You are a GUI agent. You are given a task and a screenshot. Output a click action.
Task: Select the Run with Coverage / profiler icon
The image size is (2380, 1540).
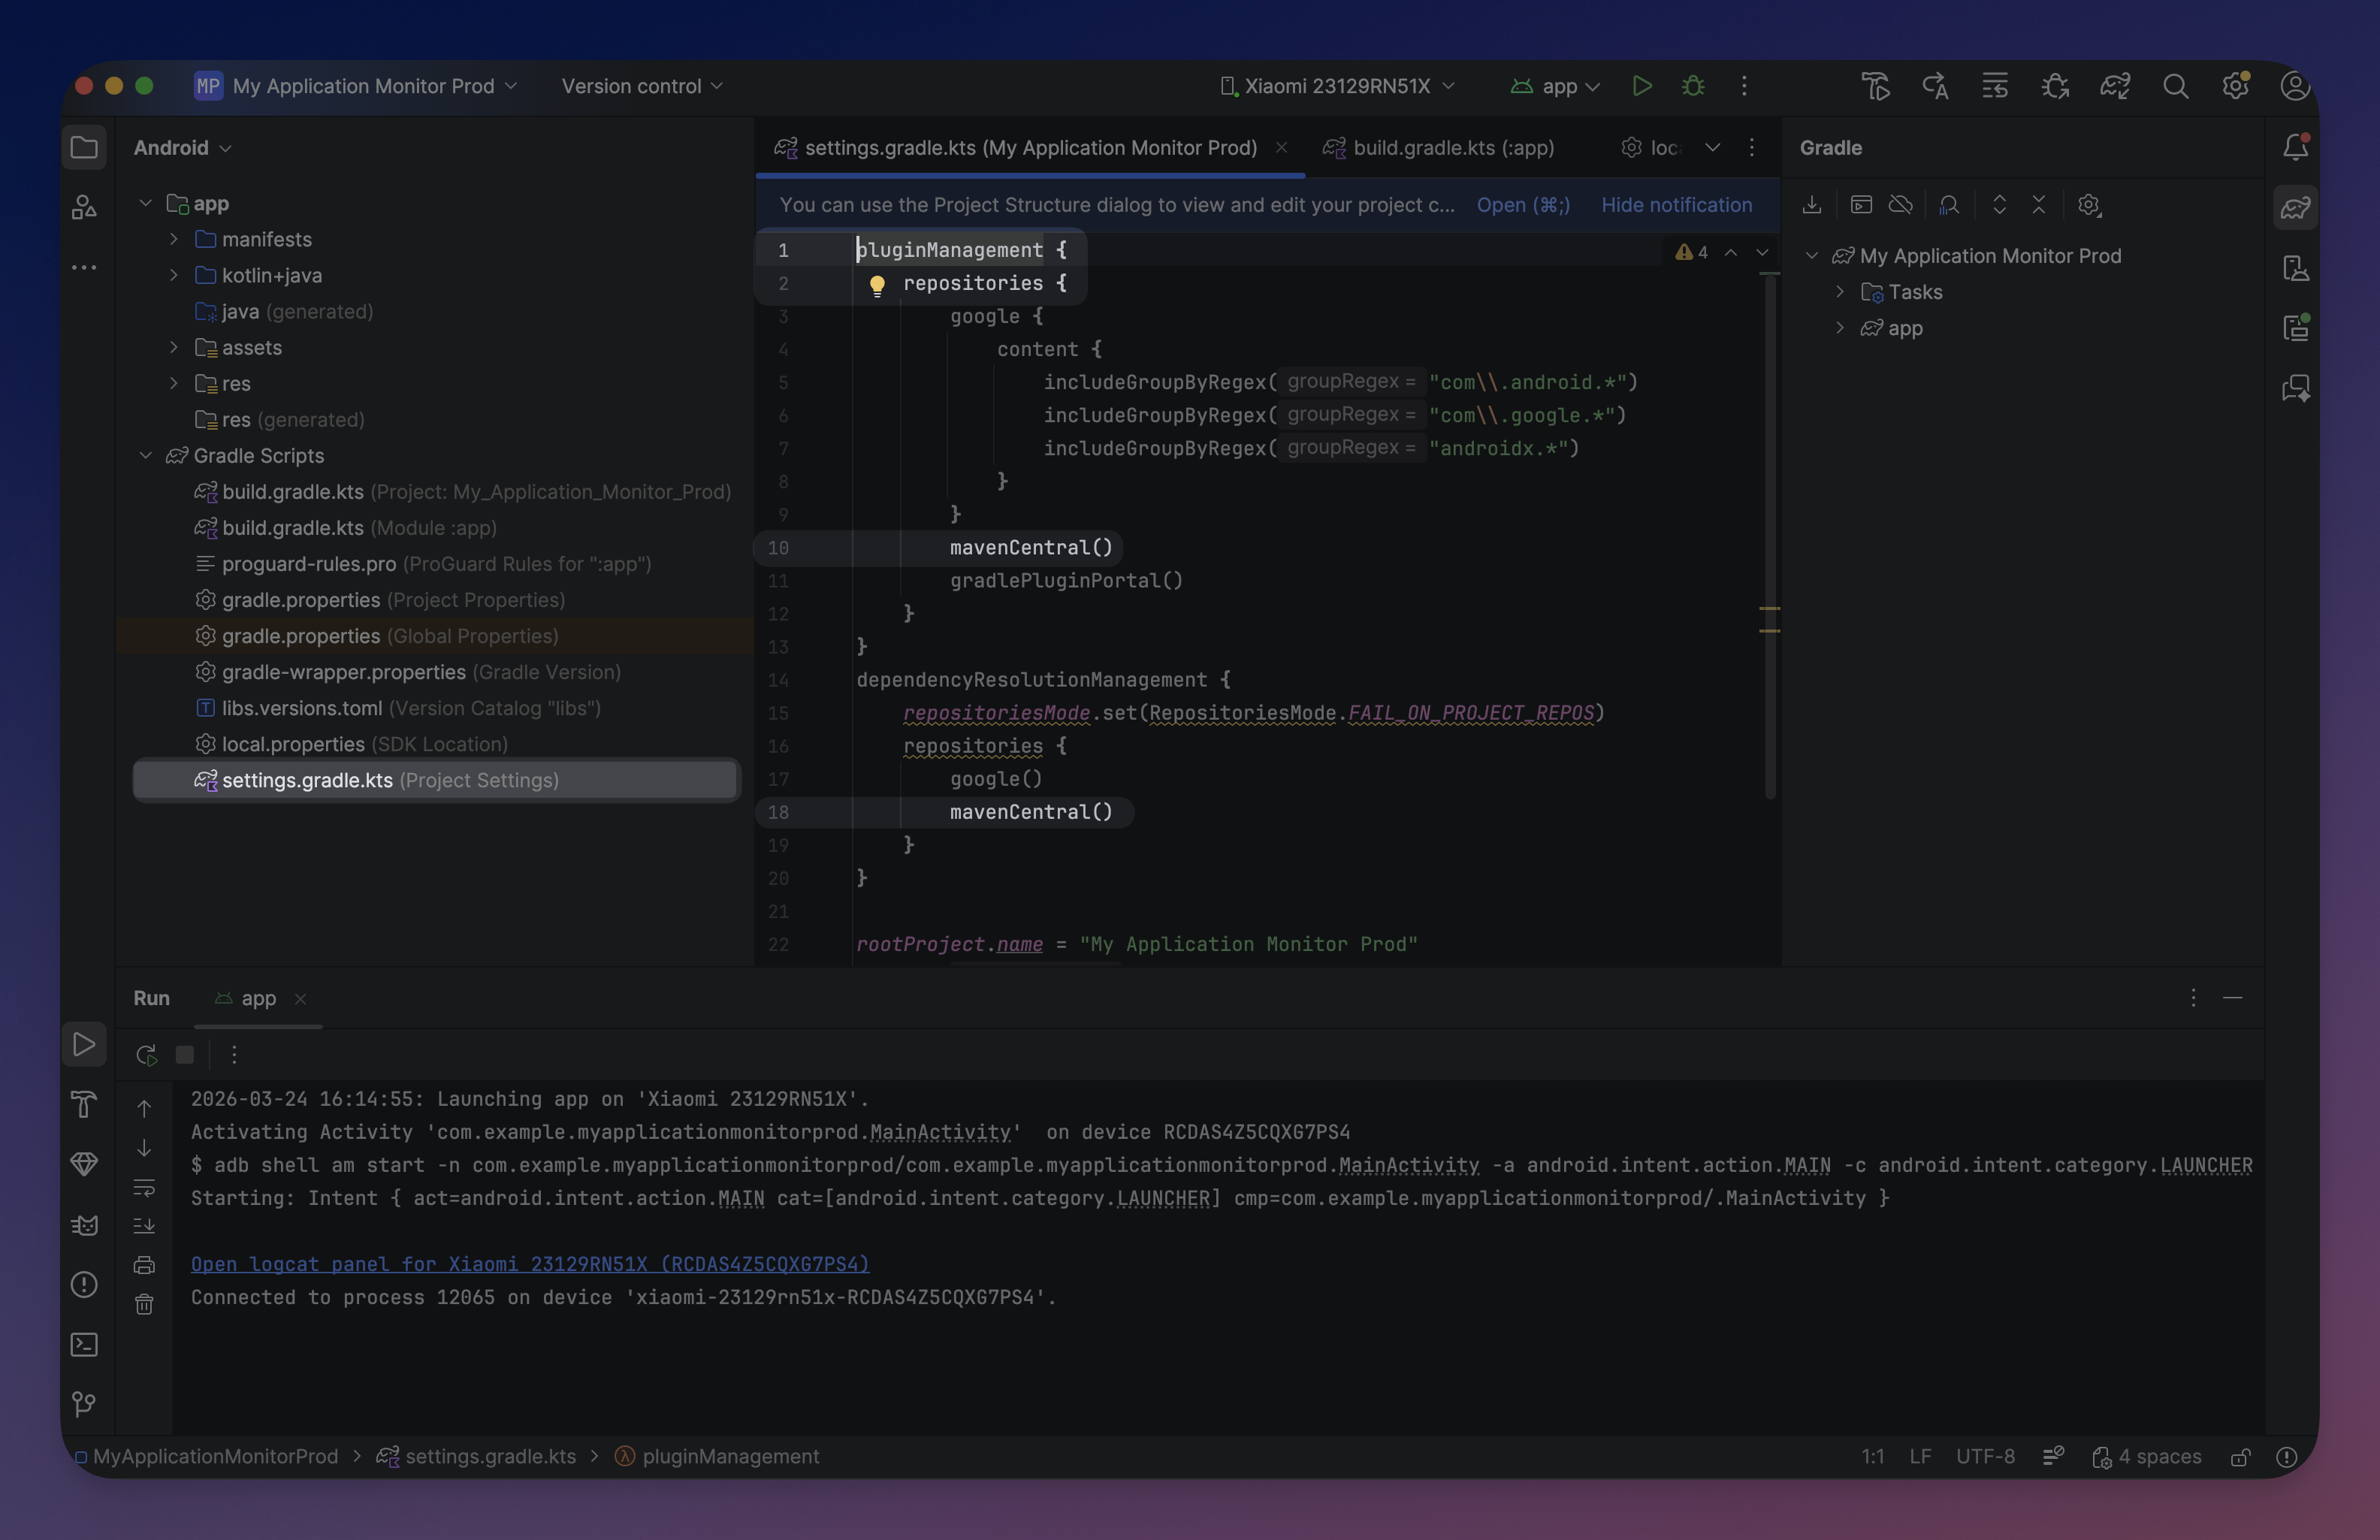tap(2055, 87)
